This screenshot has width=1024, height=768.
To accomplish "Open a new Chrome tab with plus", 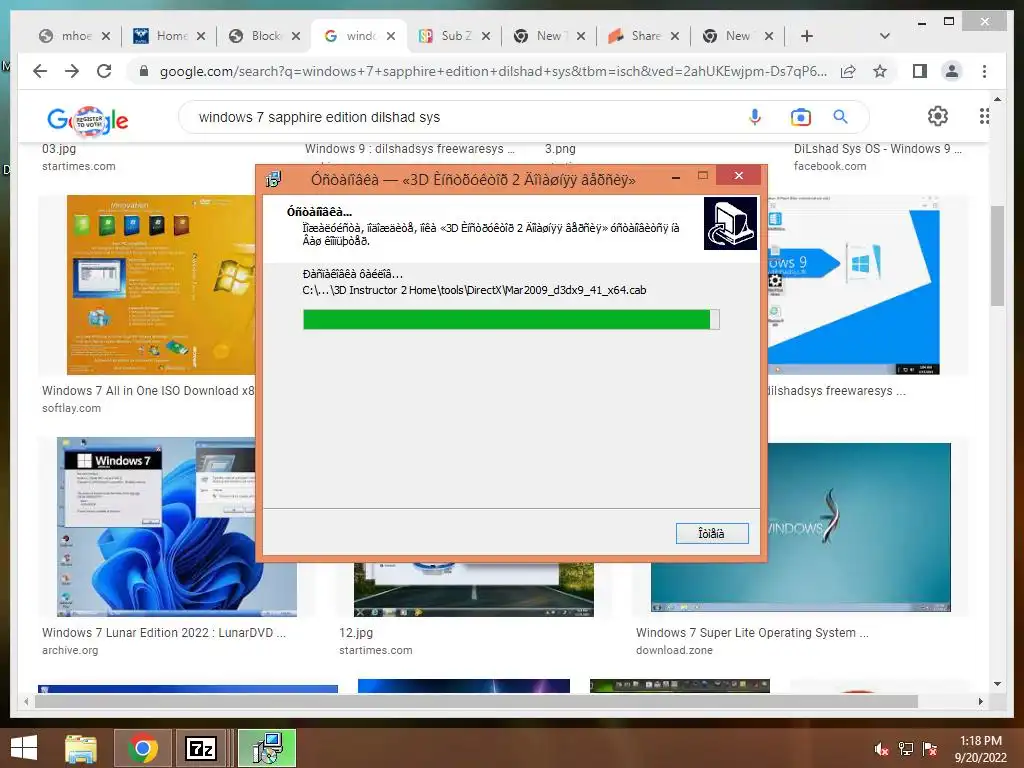I will point(807,36).
